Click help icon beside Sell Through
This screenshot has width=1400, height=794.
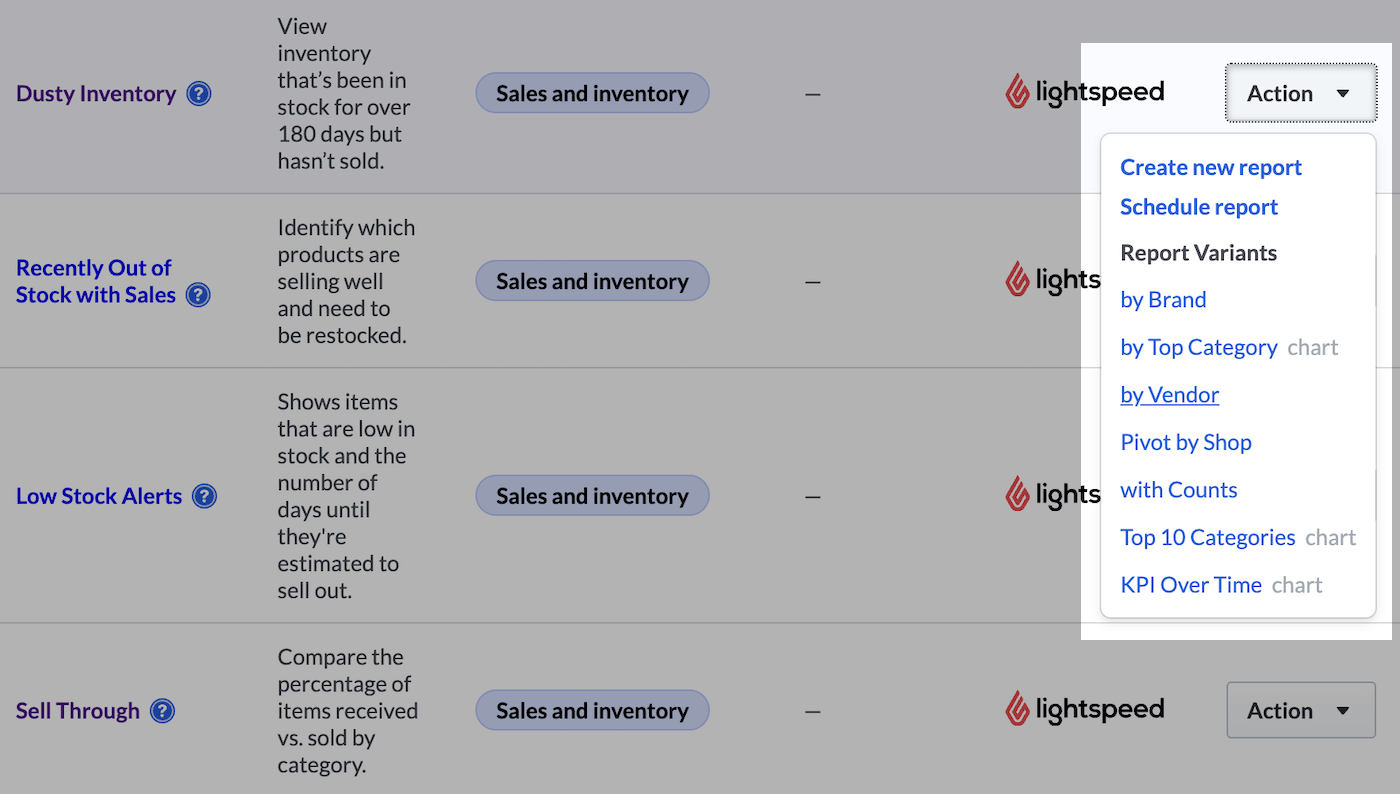[162, 711]
